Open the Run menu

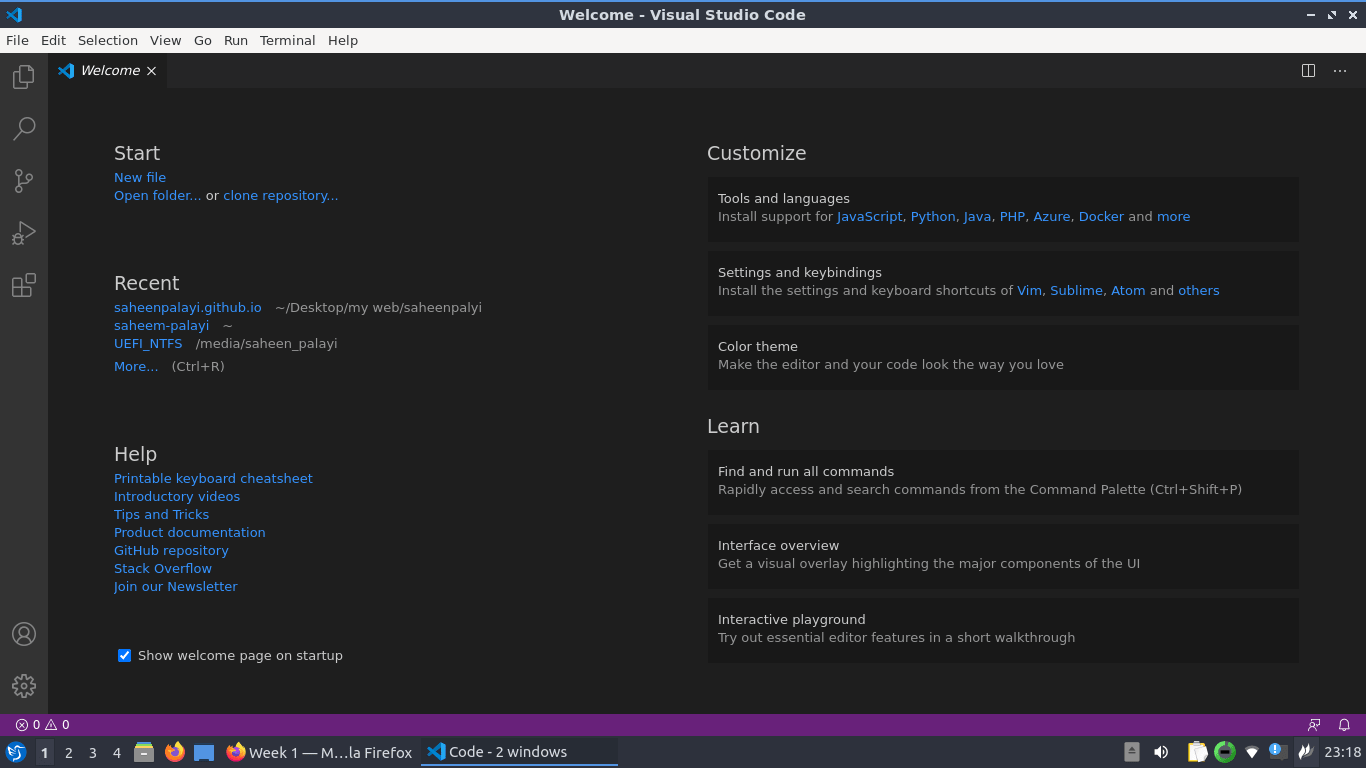tap(236, 40)
